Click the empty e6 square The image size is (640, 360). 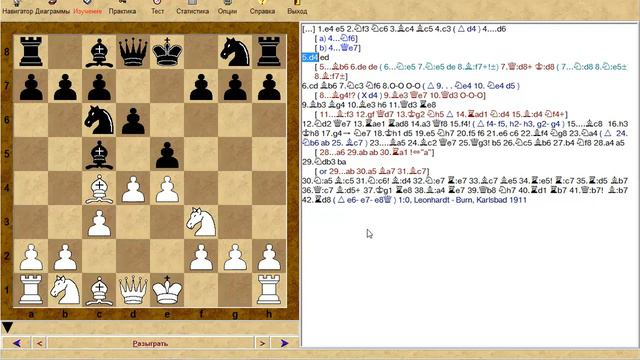[167, 120]
